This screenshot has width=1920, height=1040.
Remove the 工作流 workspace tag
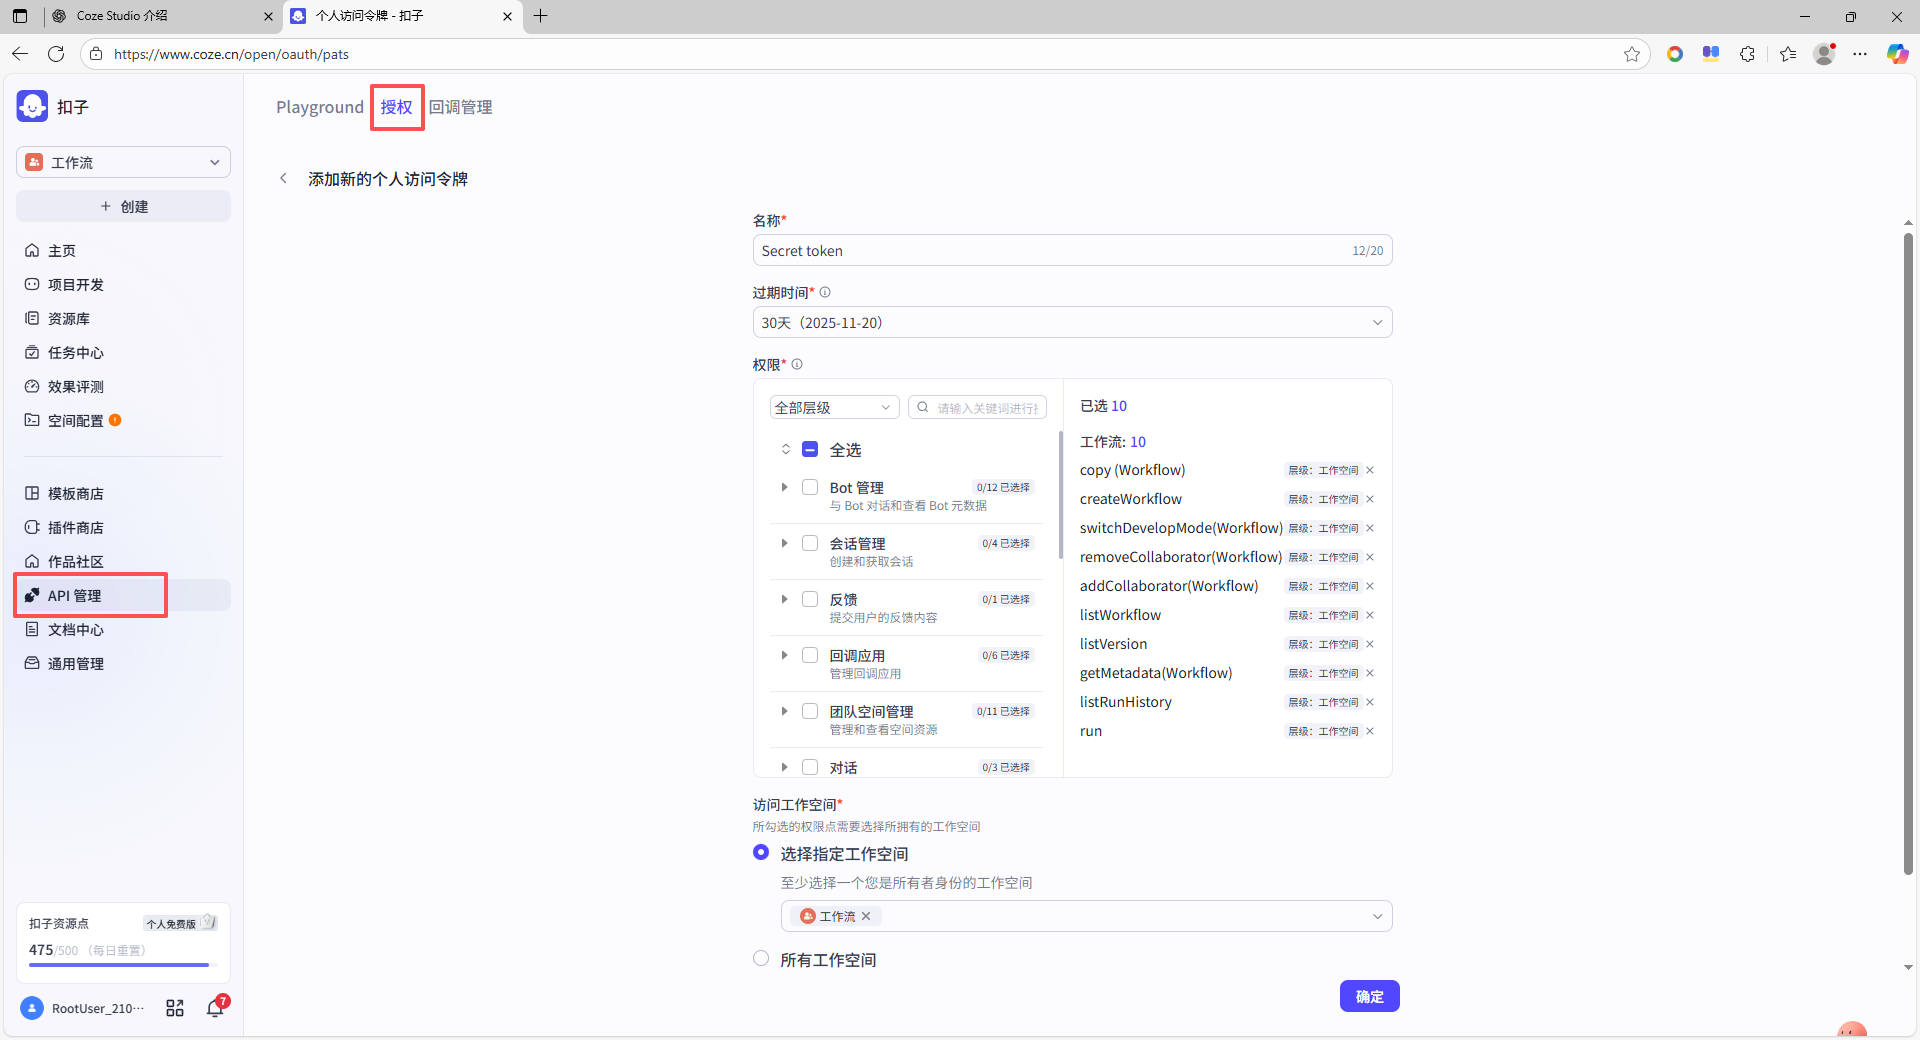click(866, 916)
